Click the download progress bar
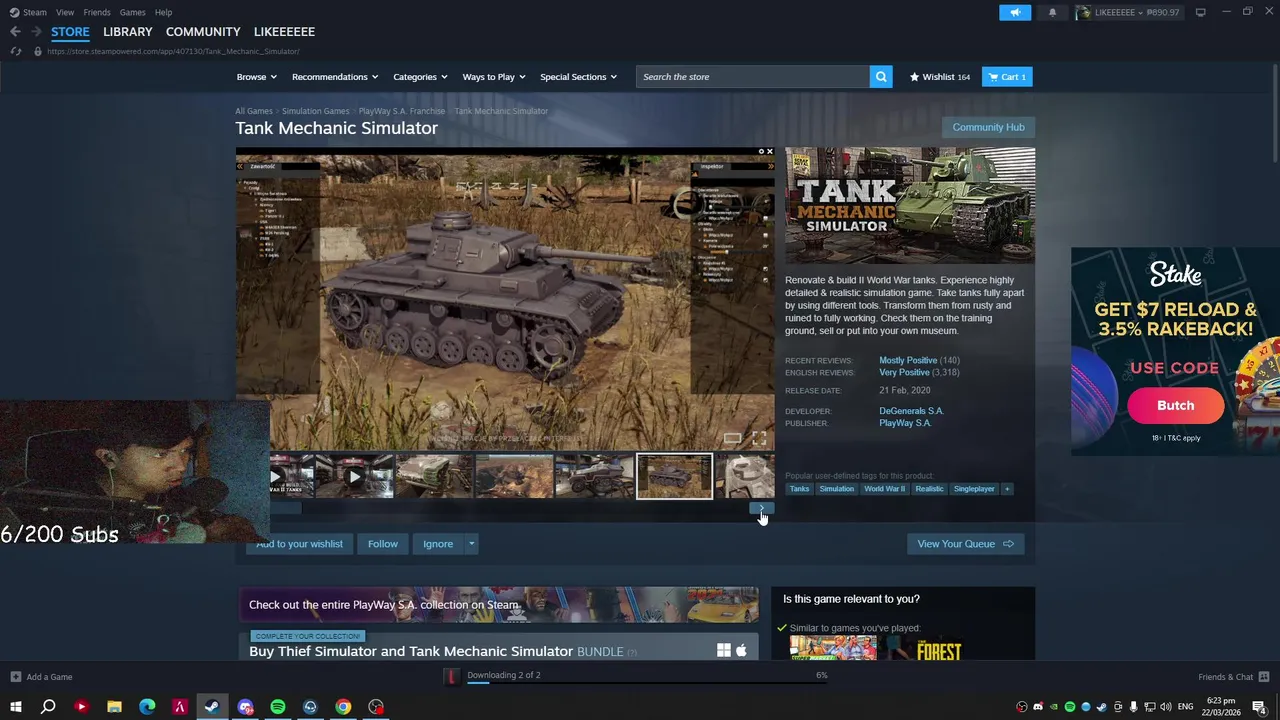This screenshot has width=1280, height=720. point(645,684)
